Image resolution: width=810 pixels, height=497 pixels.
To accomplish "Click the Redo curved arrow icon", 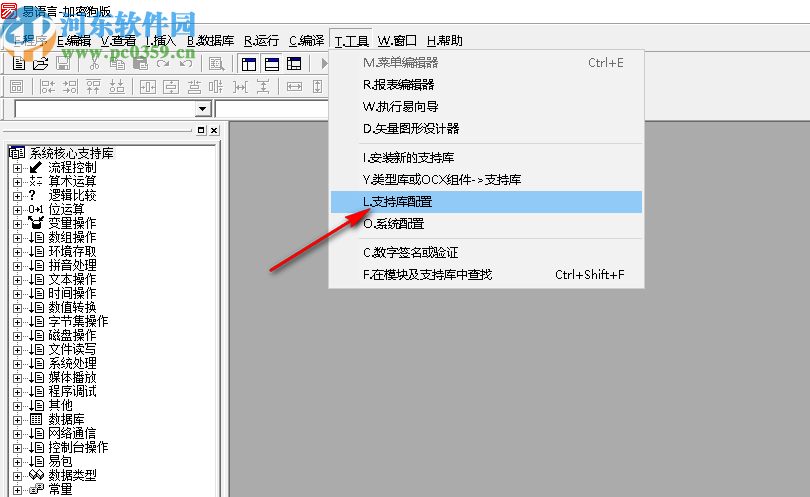I will 163,64.
